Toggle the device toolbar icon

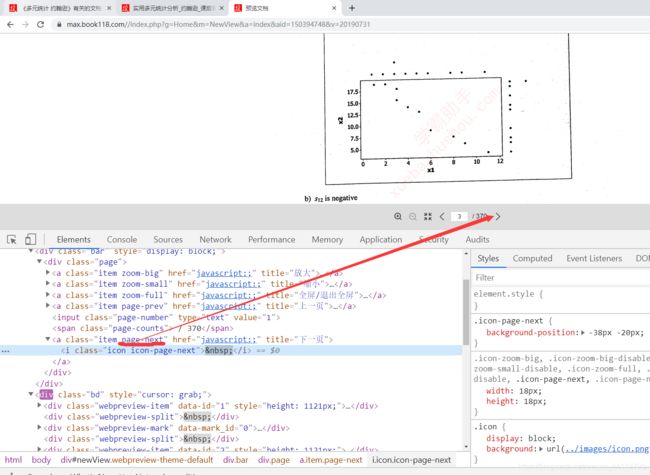coord(30,240)
